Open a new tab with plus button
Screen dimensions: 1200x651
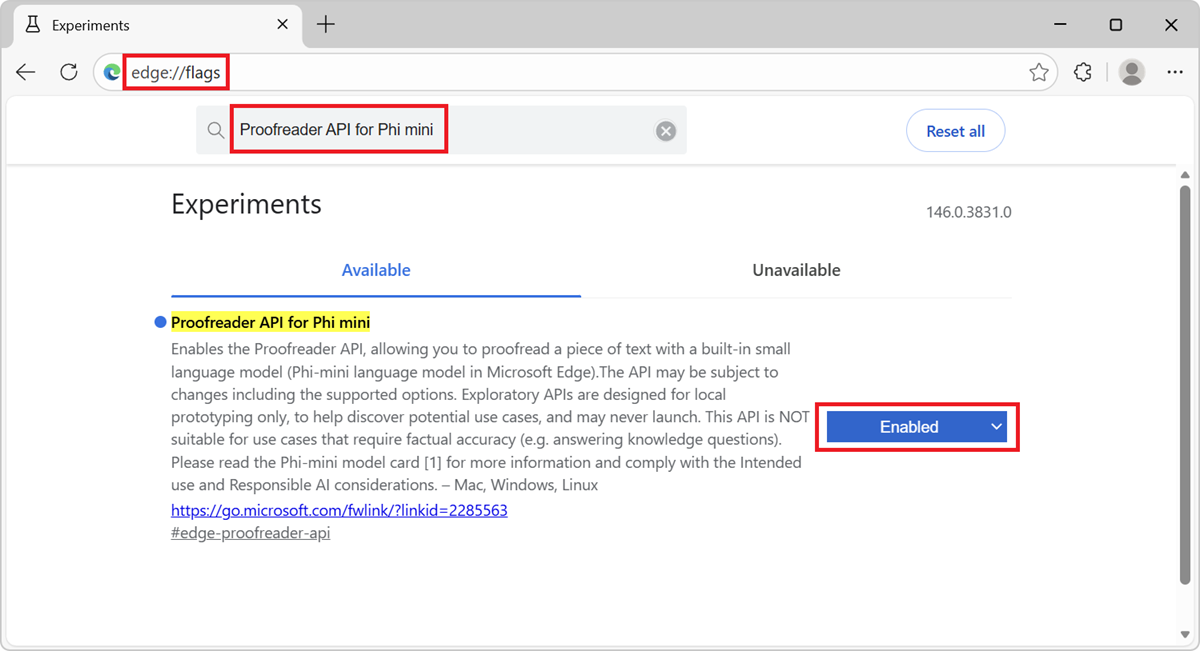coord(326,25)
